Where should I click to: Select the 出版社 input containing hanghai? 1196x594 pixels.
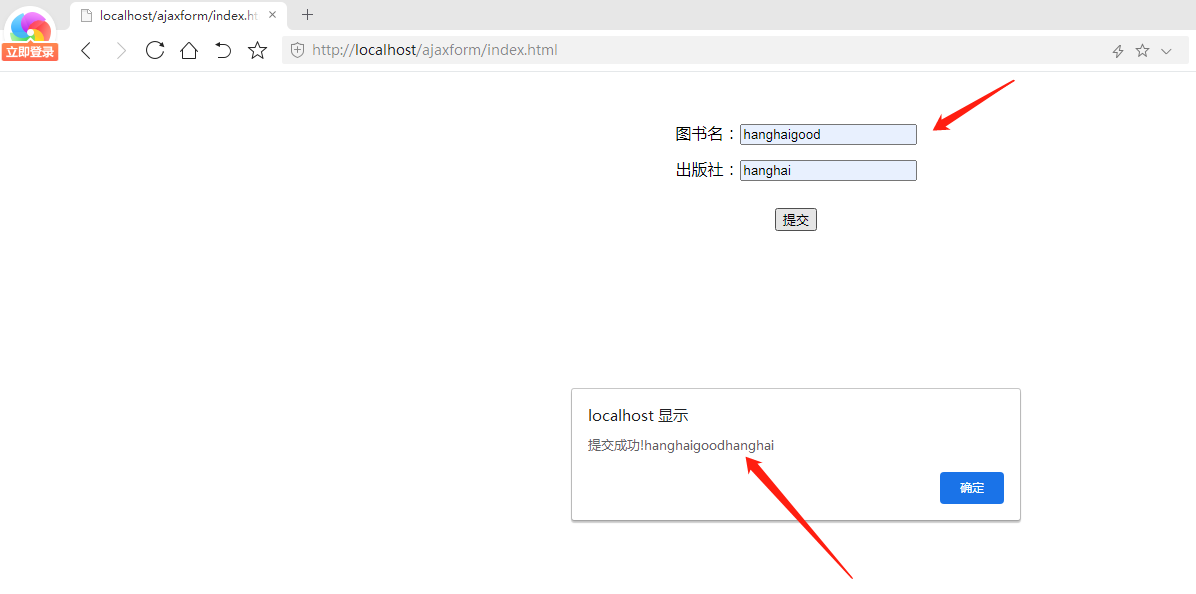pyautogui.click(x=827, y=170)
